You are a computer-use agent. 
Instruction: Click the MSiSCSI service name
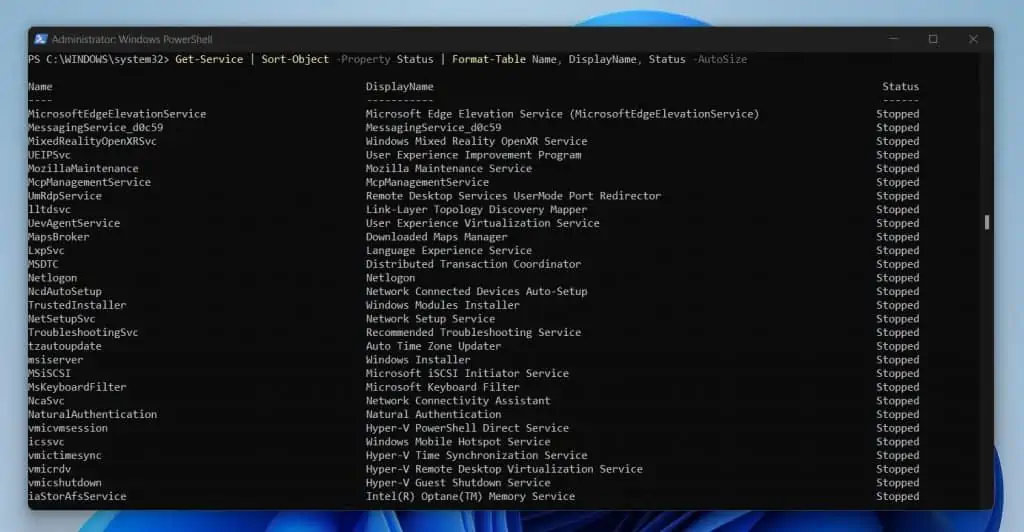49,374
